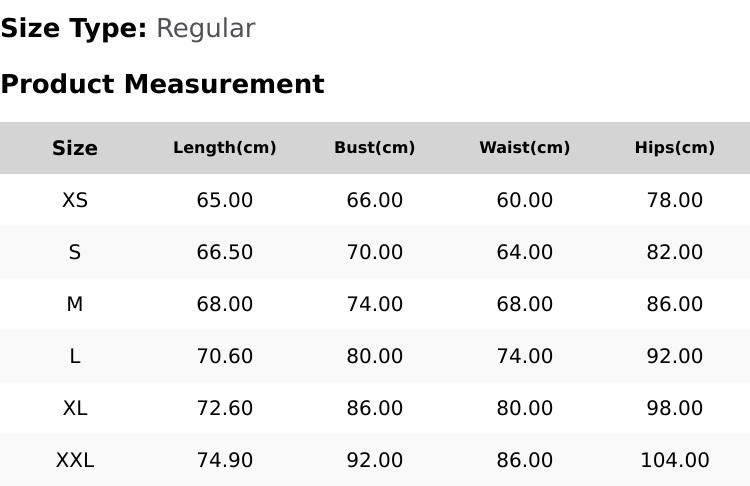Image resolution: width=750 pixels, height=486 pixels.
Task: Click the Size column header
Action: click(75, 148)
